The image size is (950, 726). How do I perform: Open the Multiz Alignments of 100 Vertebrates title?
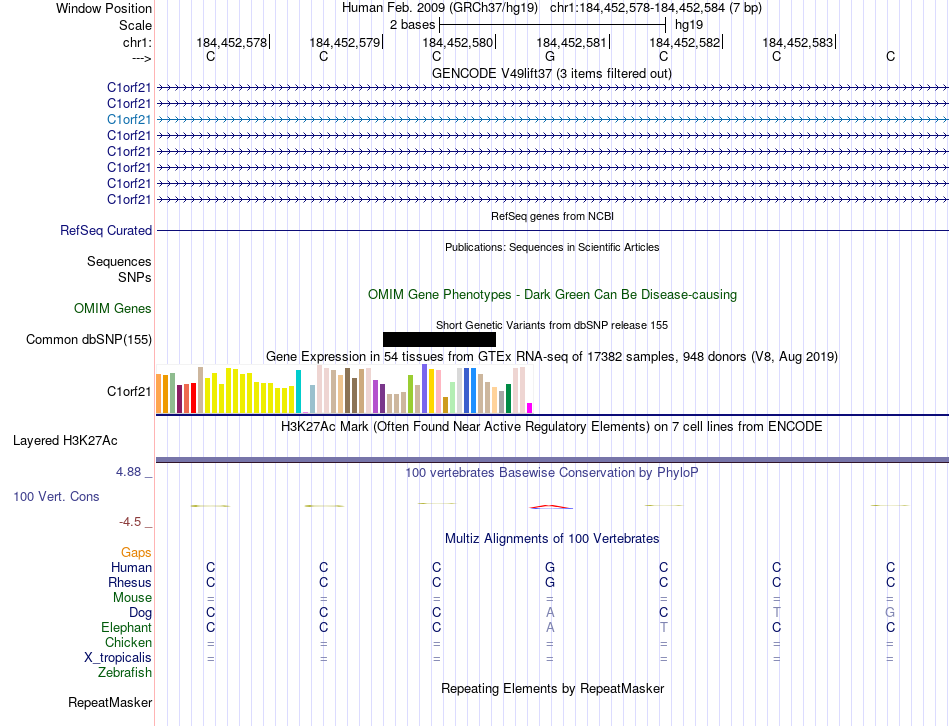[551, 539]
